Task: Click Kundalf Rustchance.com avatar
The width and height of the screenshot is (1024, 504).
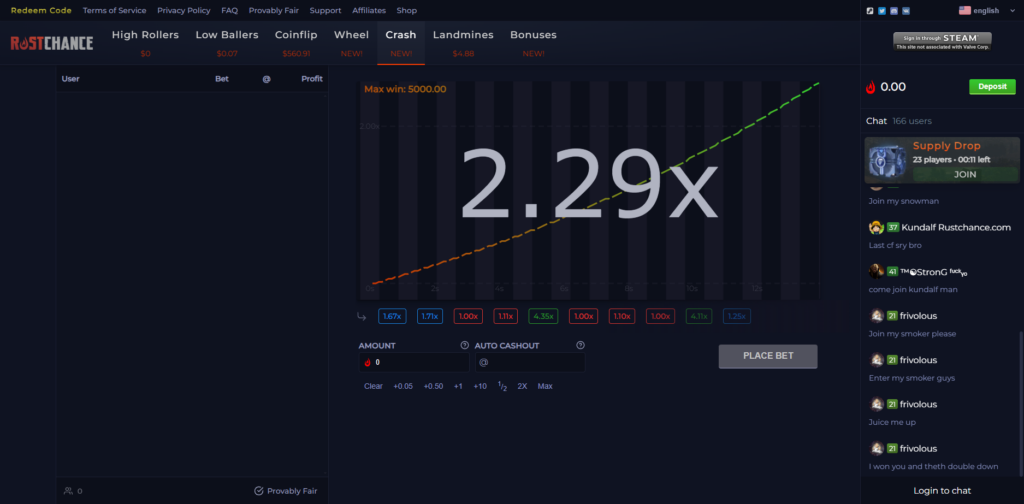Action: pos(876,227)
